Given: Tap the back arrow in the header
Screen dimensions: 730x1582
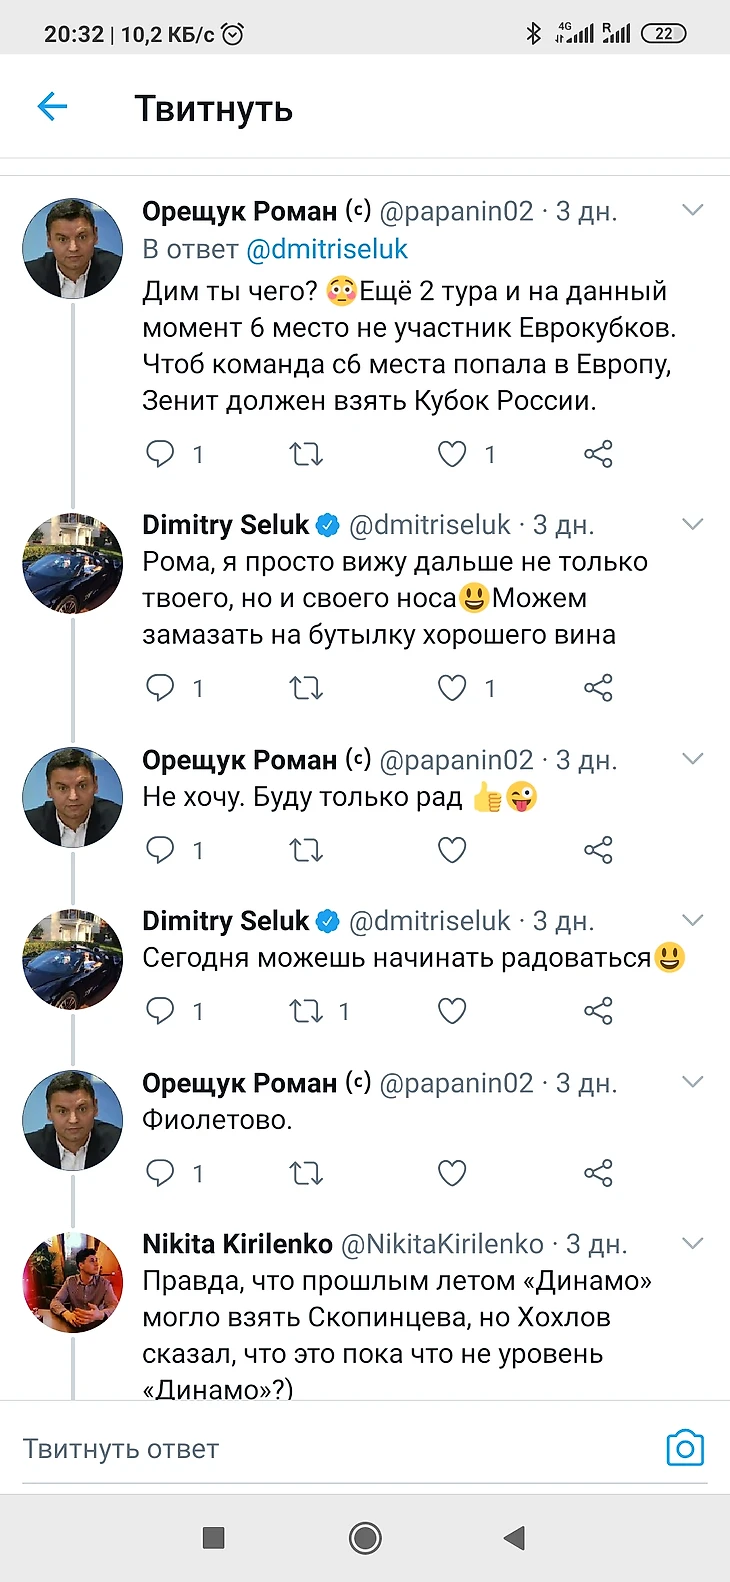Looking at the screenshot, I should (x=52, y=107).
